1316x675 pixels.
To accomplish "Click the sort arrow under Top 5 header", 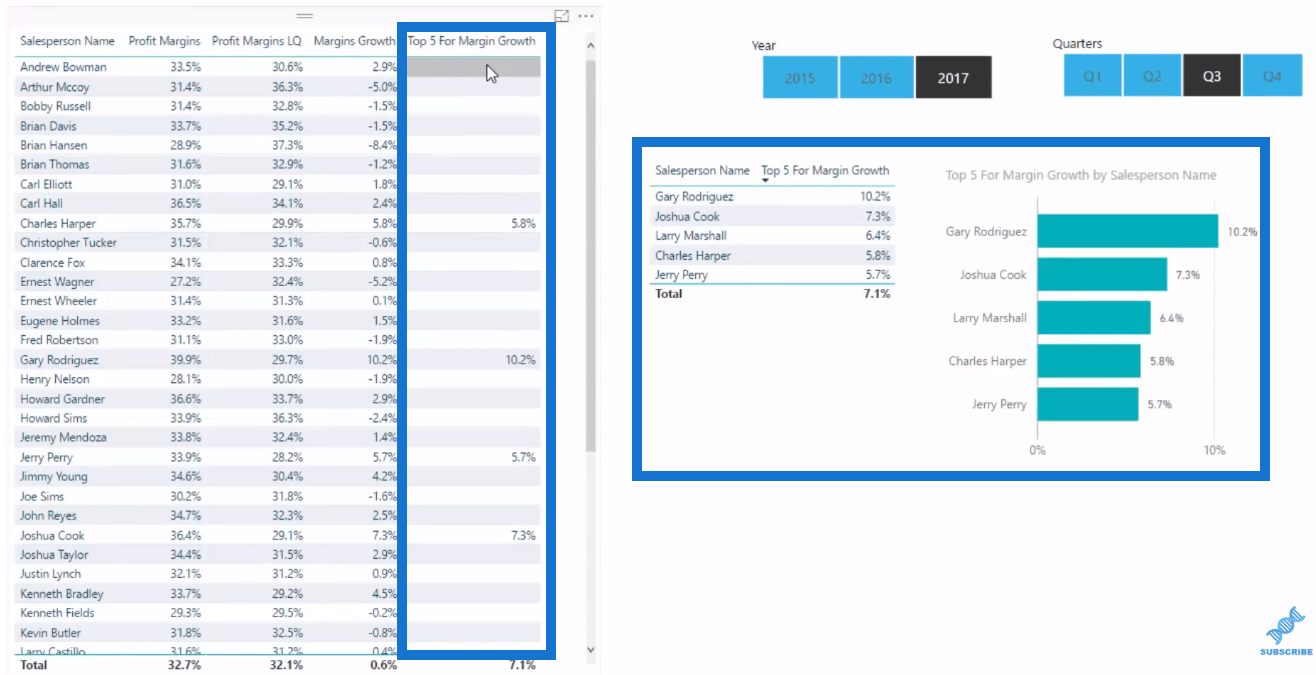I will click(x=765, y=181).
